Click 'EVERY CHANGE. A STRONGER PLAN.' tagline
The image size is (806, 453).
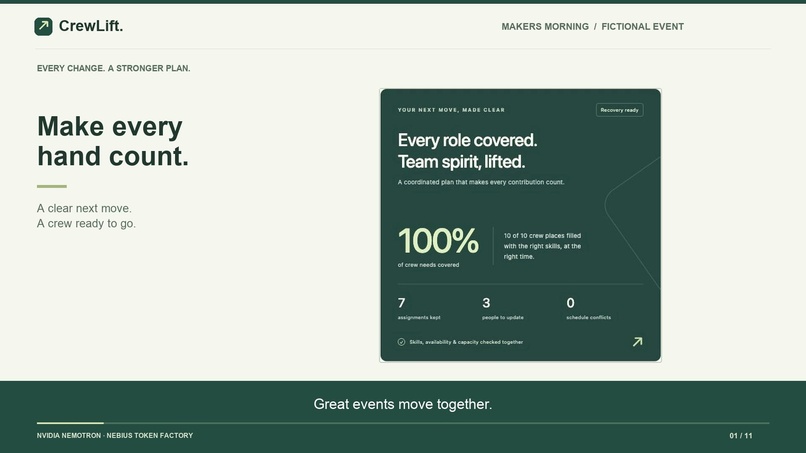tap(114, 68)
